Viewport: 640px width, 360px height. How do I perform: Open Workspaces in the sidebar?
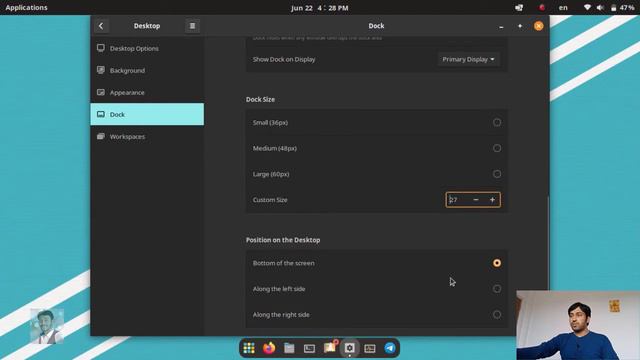point(147,136)
